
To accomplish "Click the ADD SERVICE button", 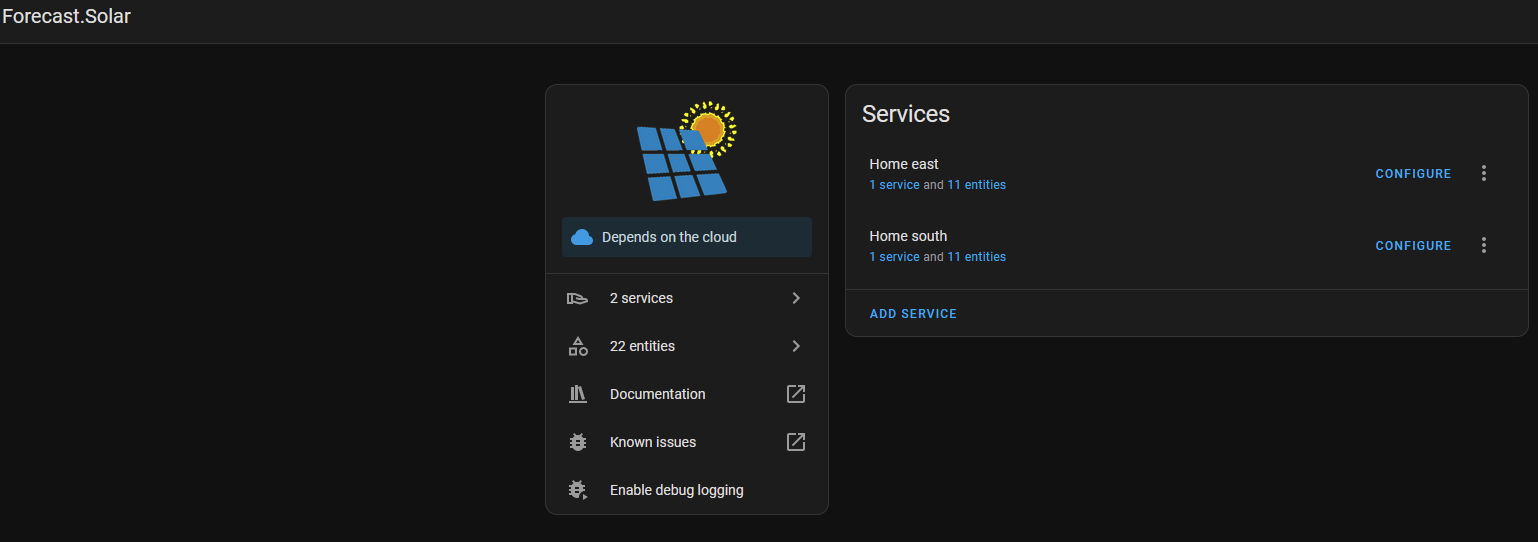I will pos(913,314).
